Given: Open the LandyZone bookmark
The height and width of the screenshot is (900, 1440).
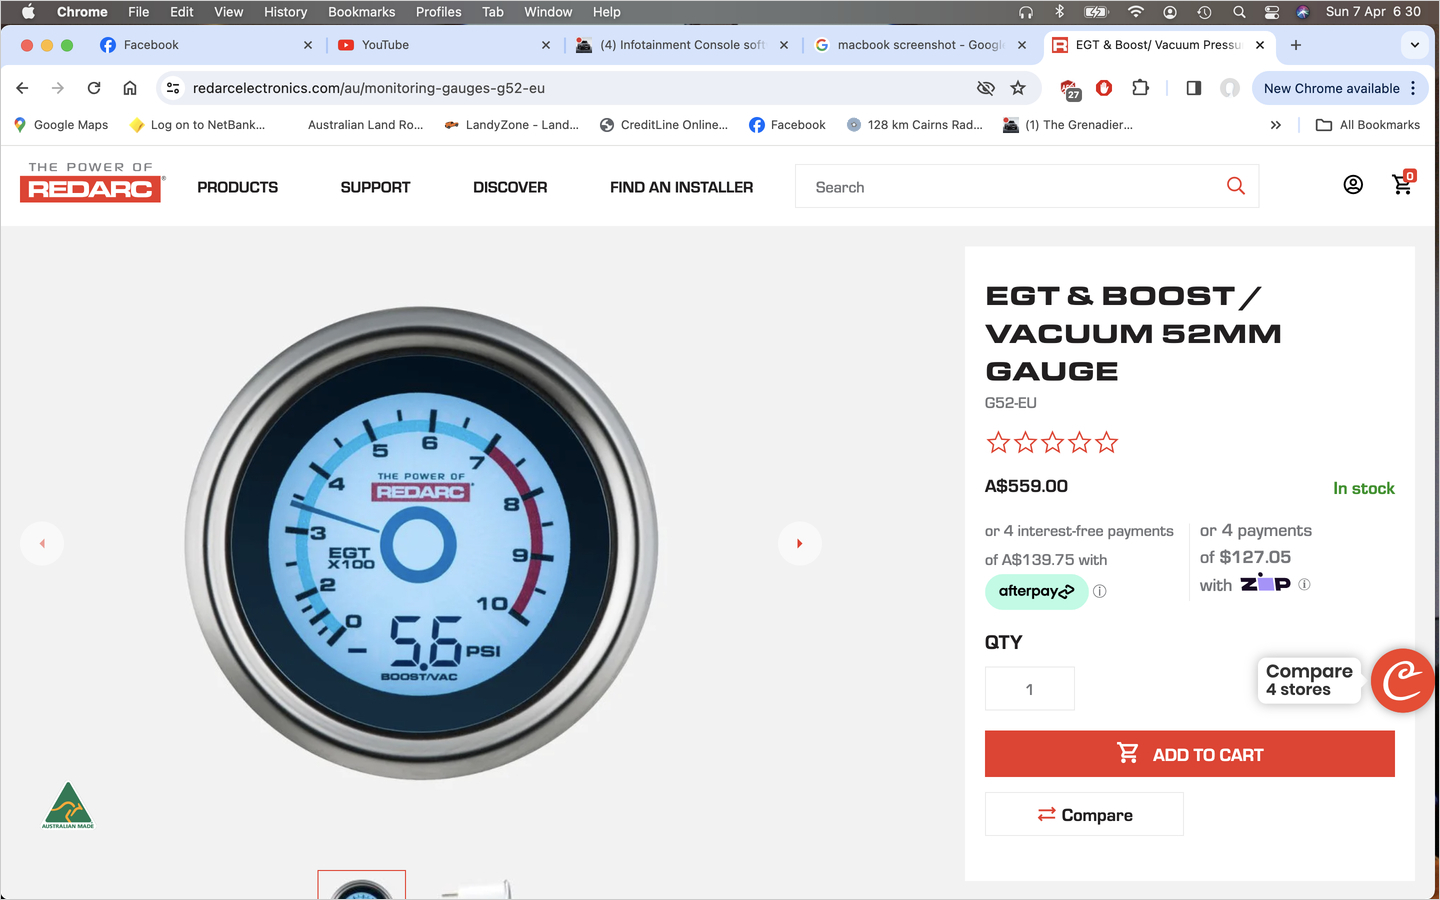Looking at the screenshot, I should tap(512, 125).
